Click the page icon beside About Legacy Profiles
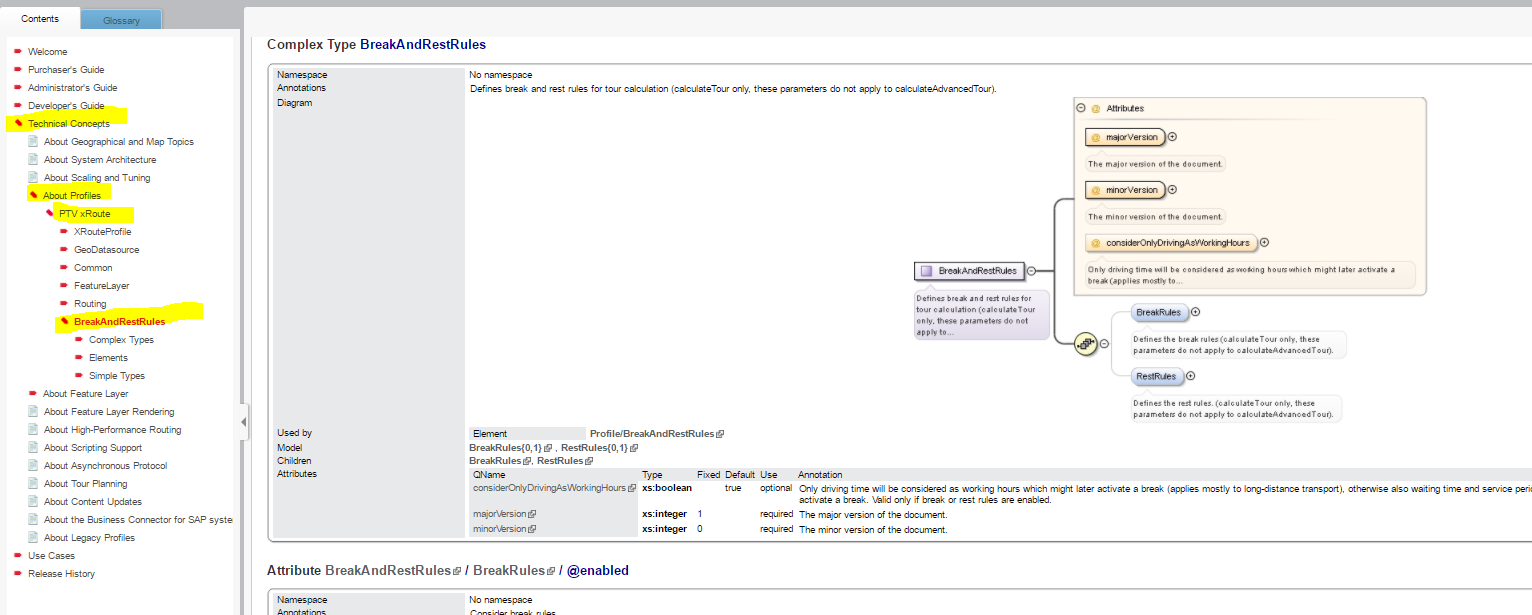 pos(34,538)
